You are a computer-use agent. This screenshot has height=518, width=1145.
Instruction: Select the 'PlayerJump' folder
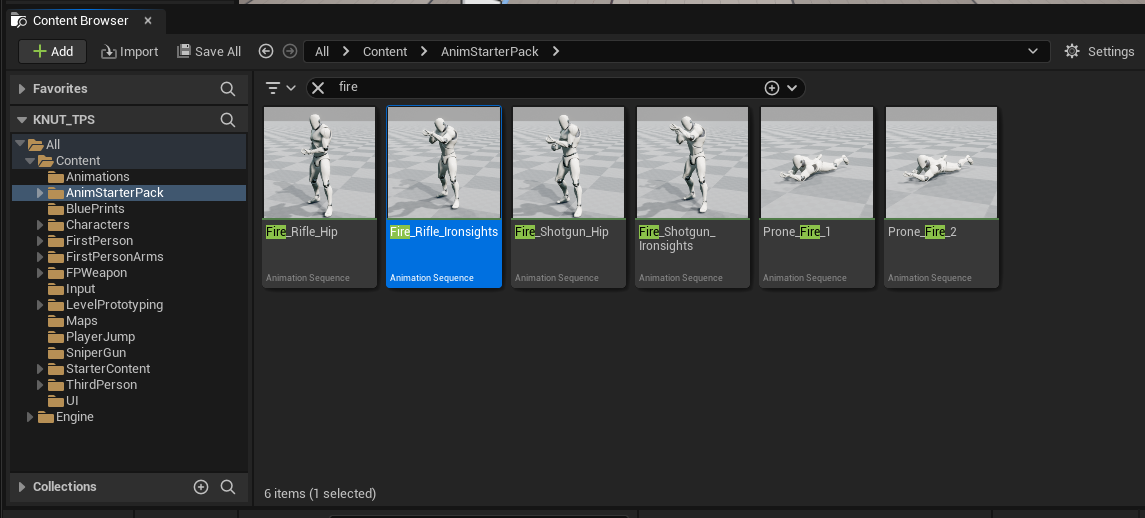point(100,338)
